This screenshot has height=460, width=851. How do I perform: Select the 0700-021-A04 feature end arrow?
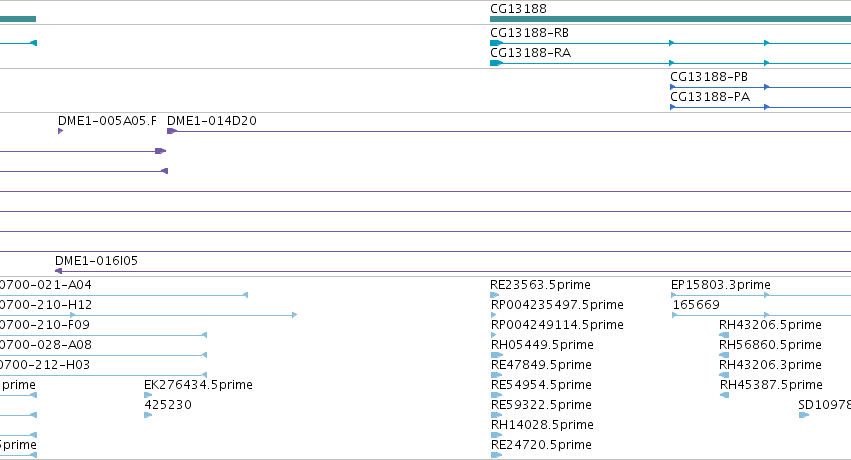(x=245, y=295)
